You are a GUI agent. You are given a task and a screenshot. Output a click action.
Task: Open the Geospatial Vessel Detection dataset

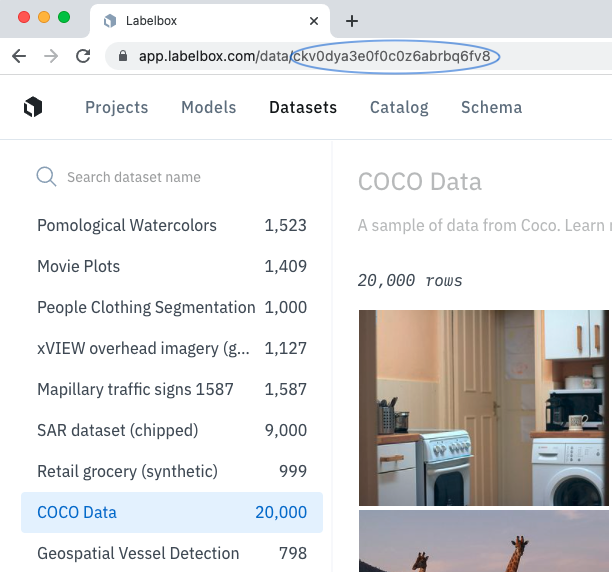[x=172, y=553]
